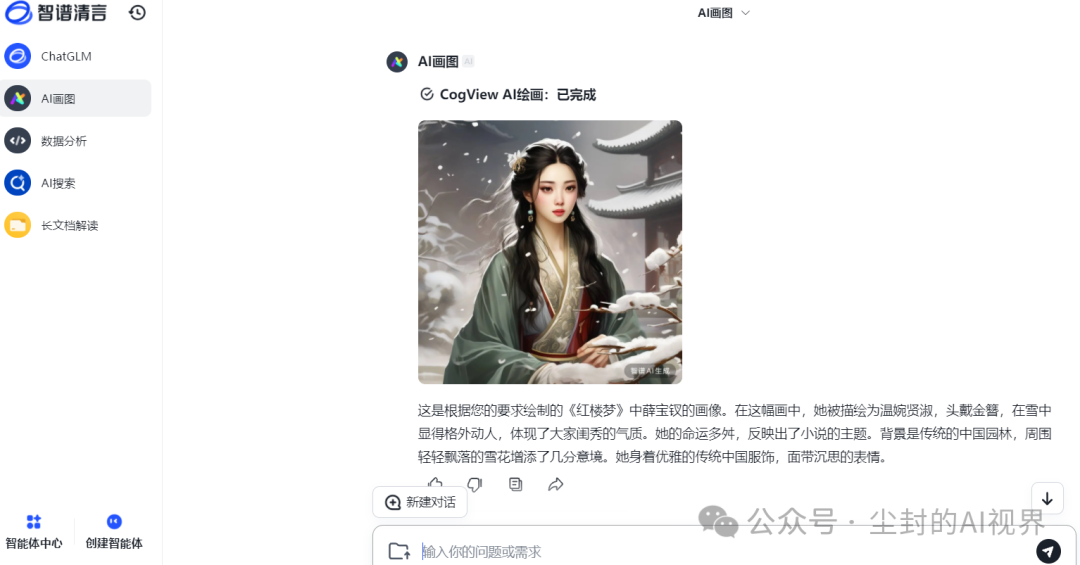Click the thumbs-up icon under the reply
Screen dimensions: 1080x565
coord(435,483)
